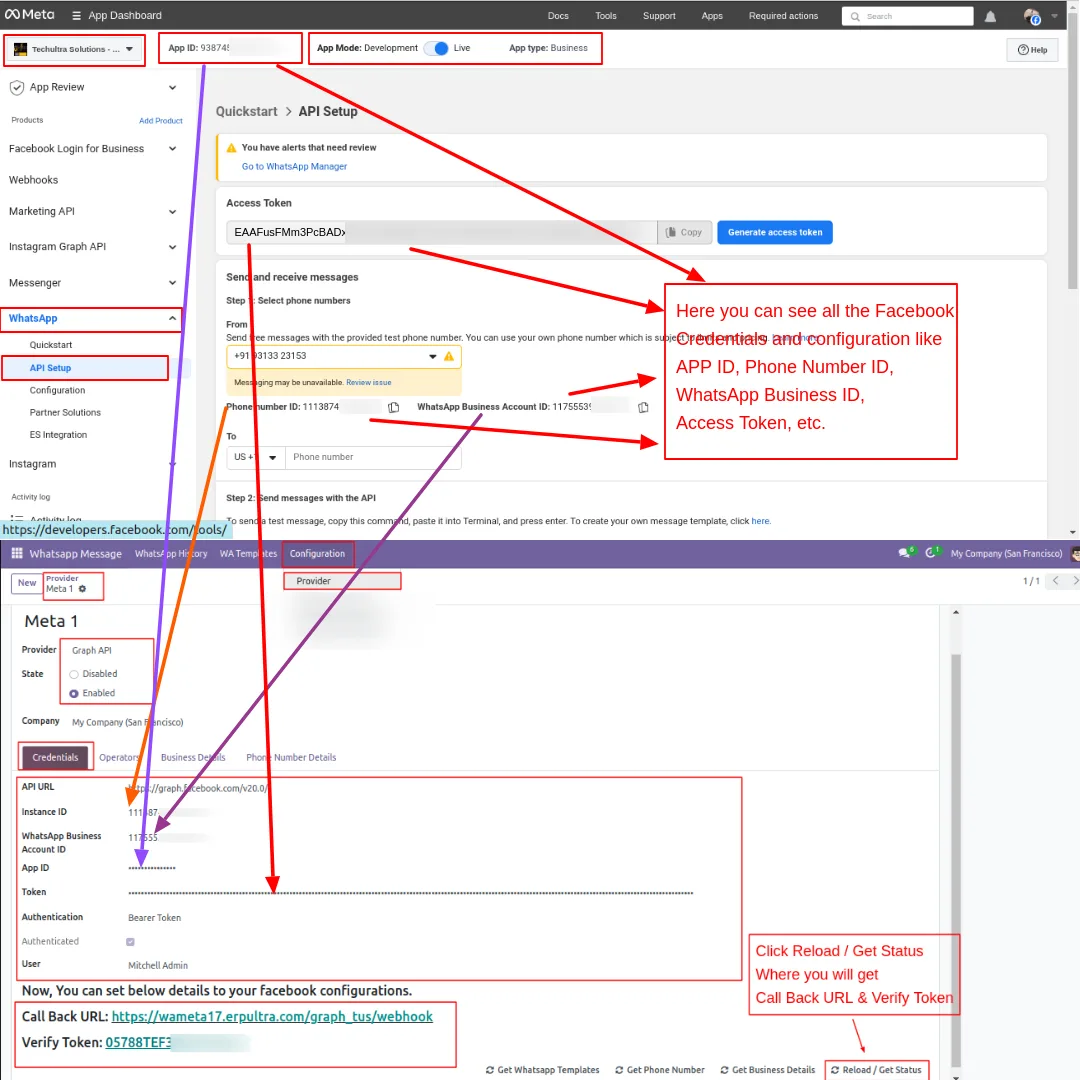1080x1080 pixels.
Task: Open the Call Back URL link
Action: [x=272, y=1017]
